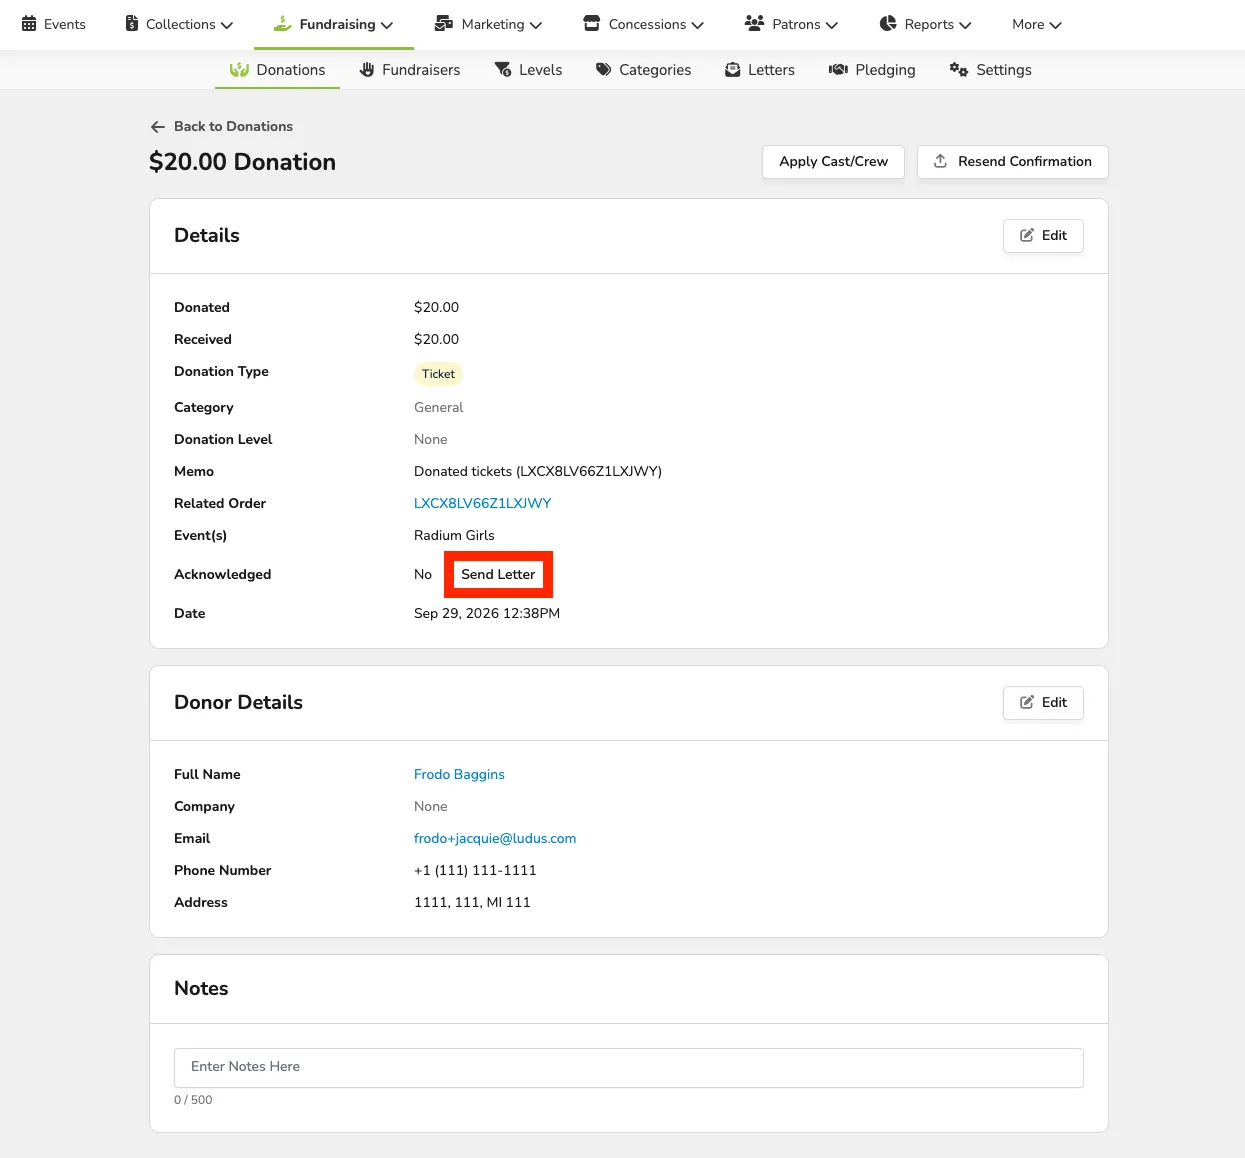Switch to the Fundraisers tab
1245x1158 pixels.
coord(410,70)
